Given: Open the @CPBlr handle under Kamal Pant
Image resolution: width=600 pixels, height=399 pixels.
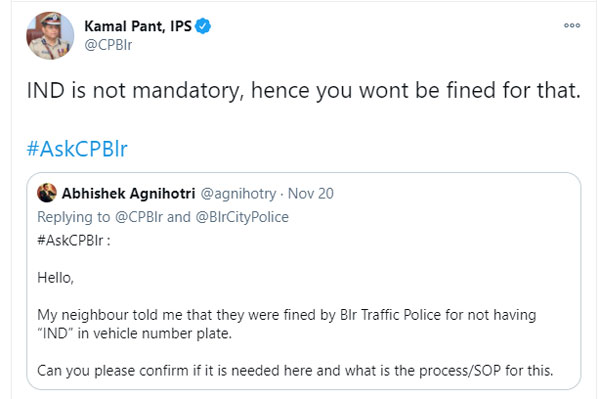Looking at the screenshot, I should click(x=108, y=45).
